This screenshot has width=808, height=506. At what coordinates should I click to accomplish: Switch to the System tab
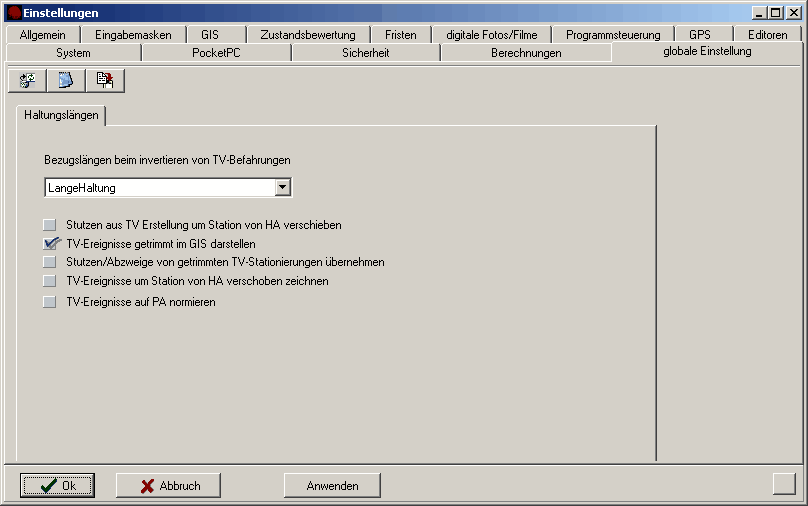[73, 53]
